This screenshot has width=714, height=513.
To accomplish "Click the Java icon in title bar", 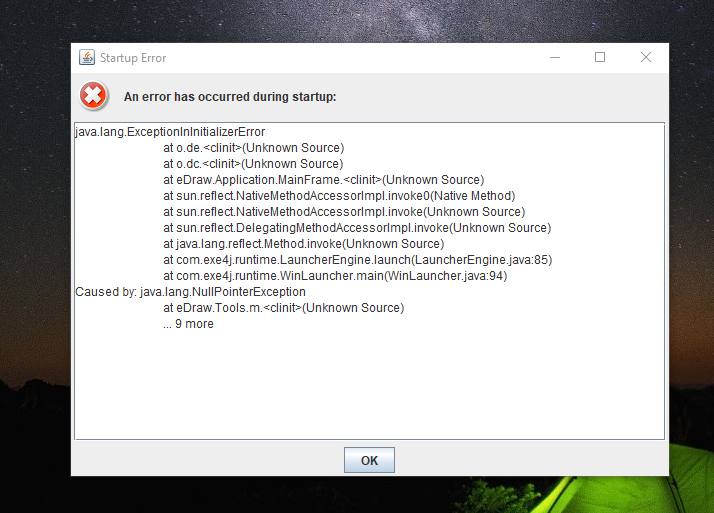I will 87,57.
